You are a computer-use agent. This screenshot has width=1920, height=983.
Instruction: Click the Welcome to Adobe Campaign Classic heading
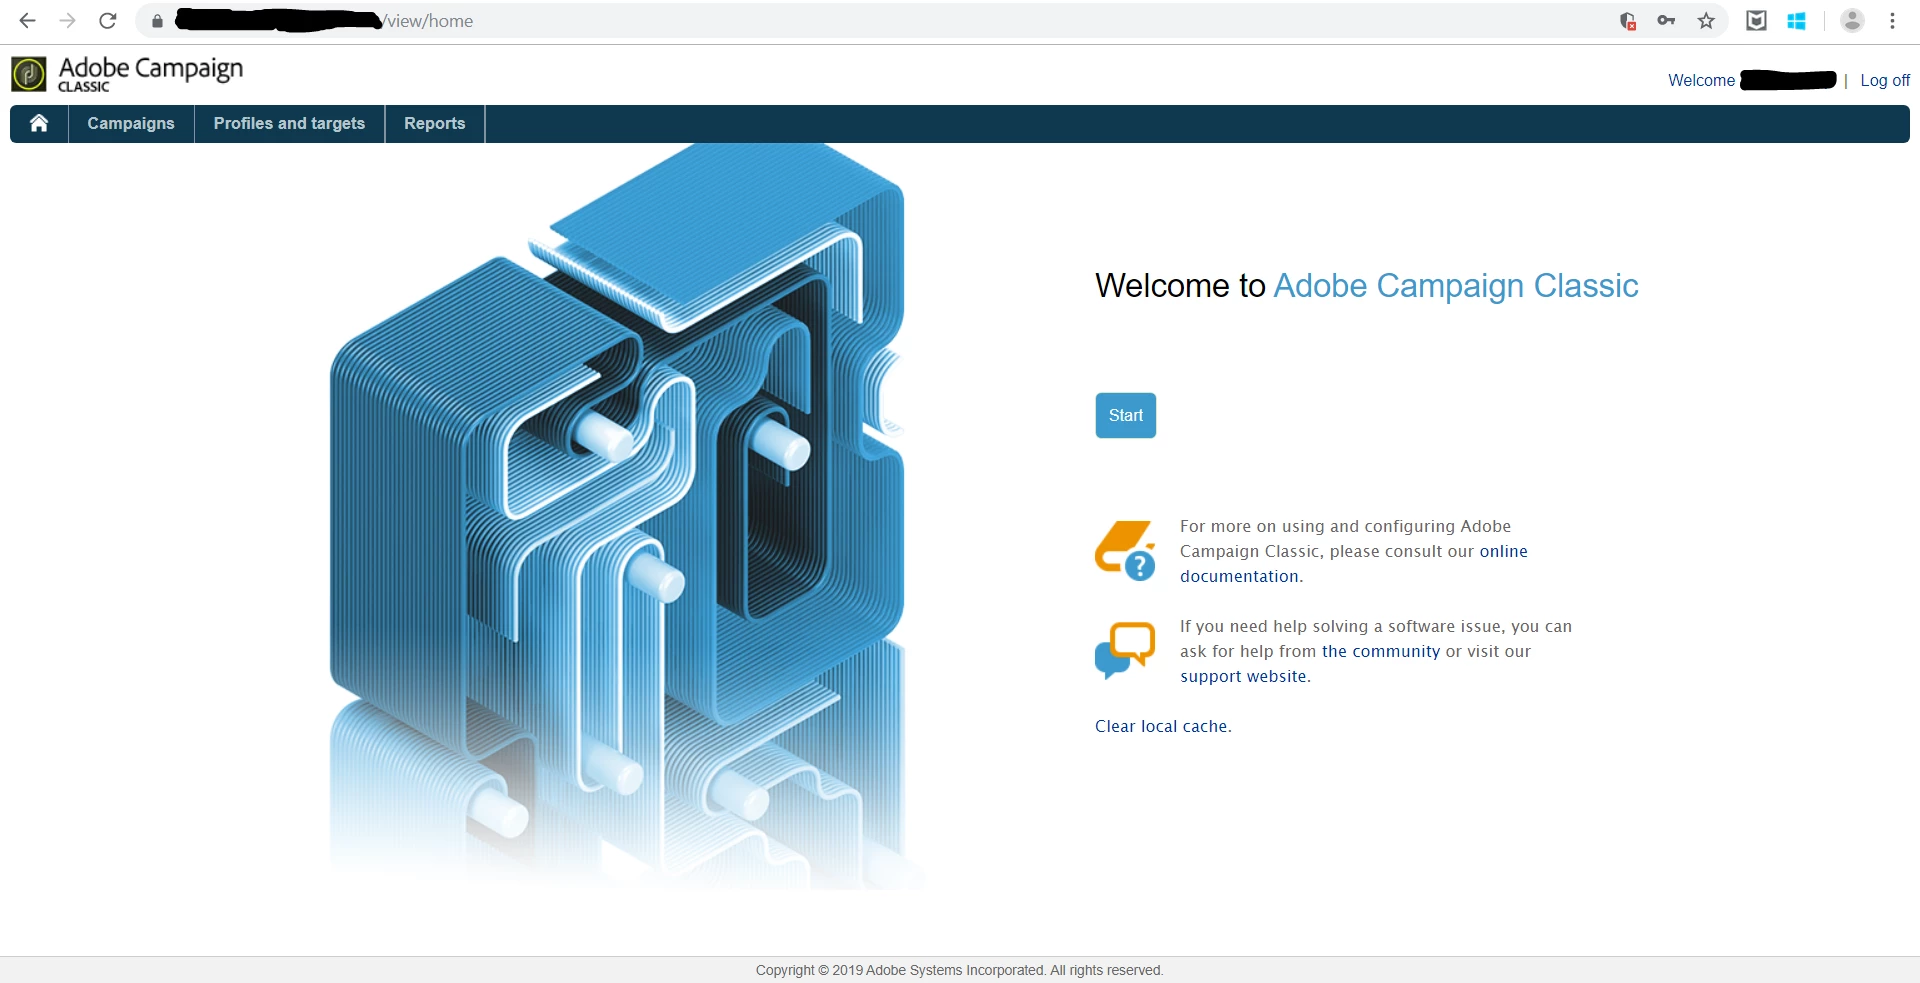point(1367,286)
